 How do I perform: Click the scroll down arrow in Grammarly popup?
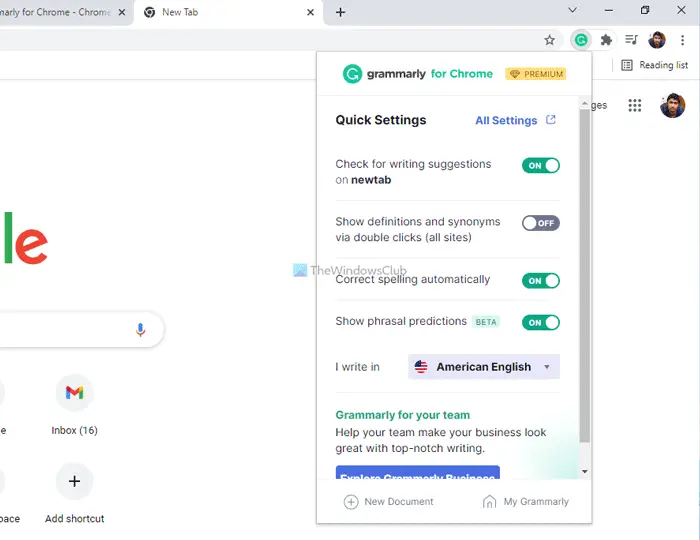coord(584,471)
